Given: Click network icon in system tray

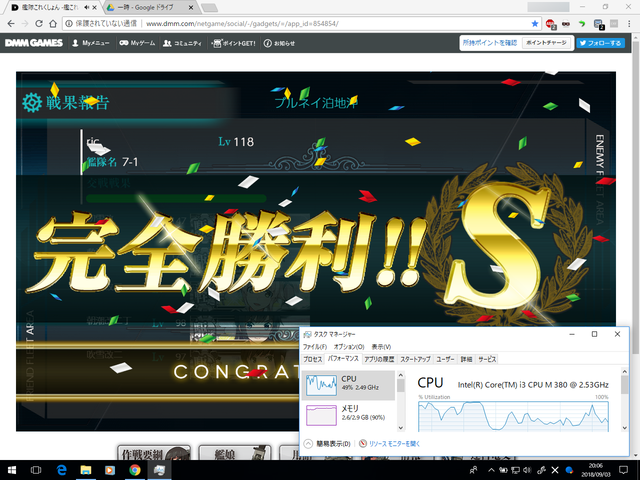Looking at the screenshot, I should coord(516,470).
